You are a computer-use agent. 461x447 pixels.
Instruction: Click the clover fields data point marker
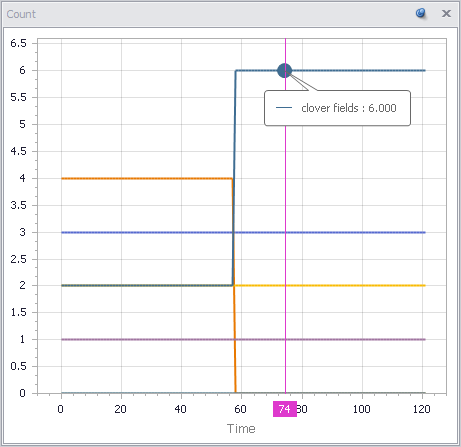(x=284, y=71)
